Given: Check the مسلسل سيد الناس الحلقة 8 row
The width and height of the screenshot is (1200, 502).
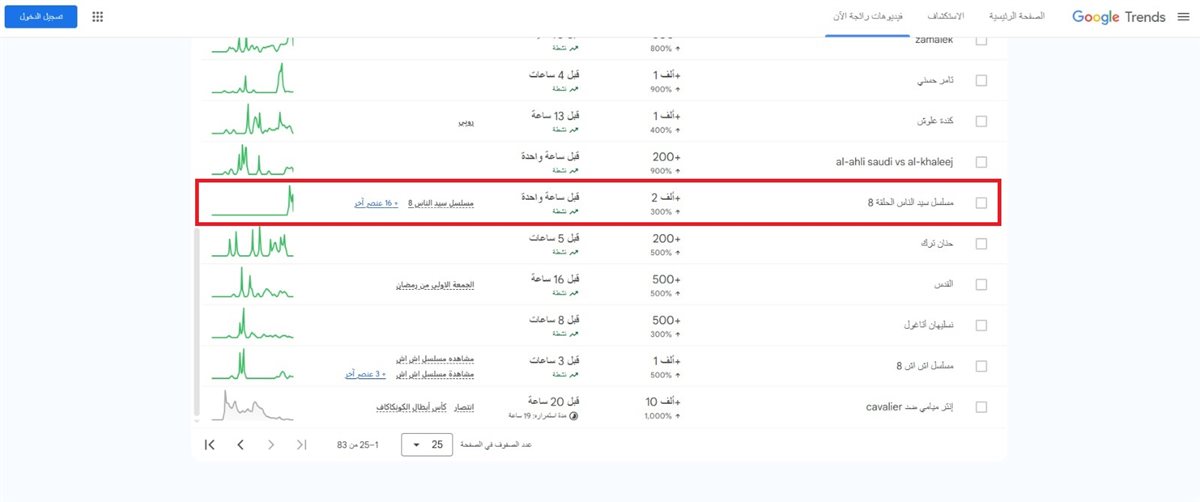Looking at the screenshot, I should [981, 202].
